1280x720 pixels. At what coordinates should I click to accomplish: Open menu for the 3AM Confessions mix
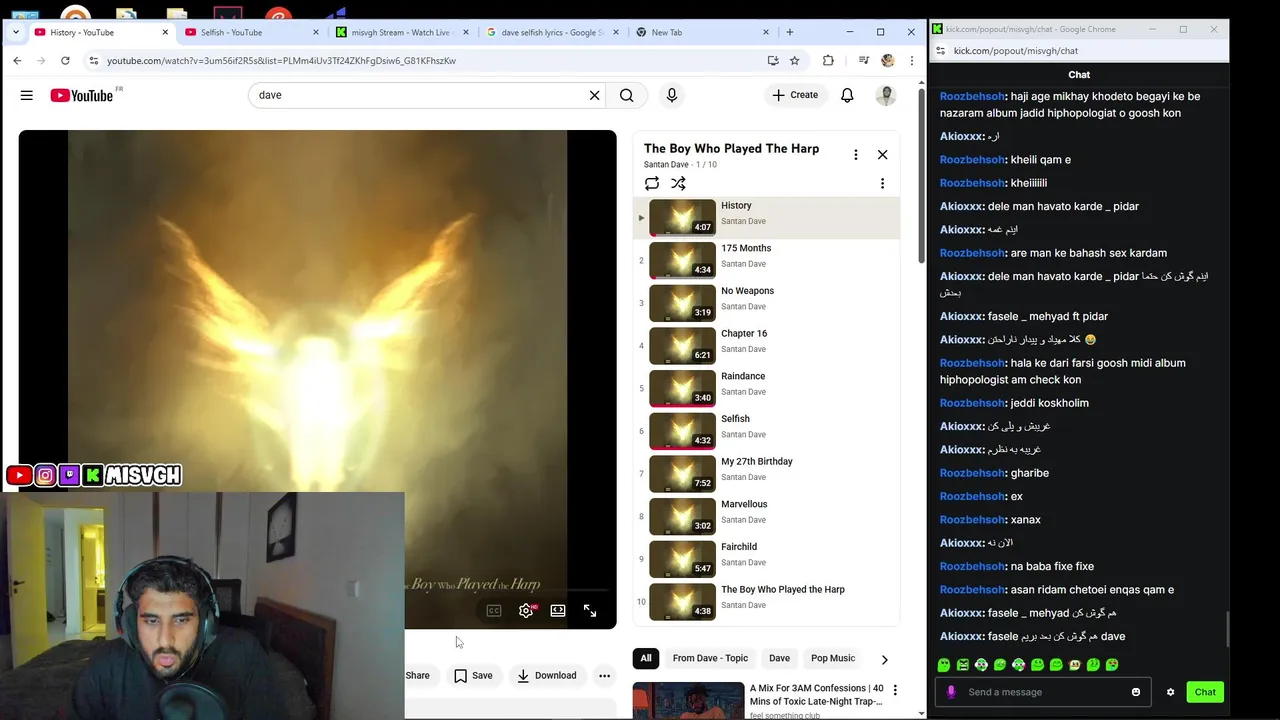[895, 690]
